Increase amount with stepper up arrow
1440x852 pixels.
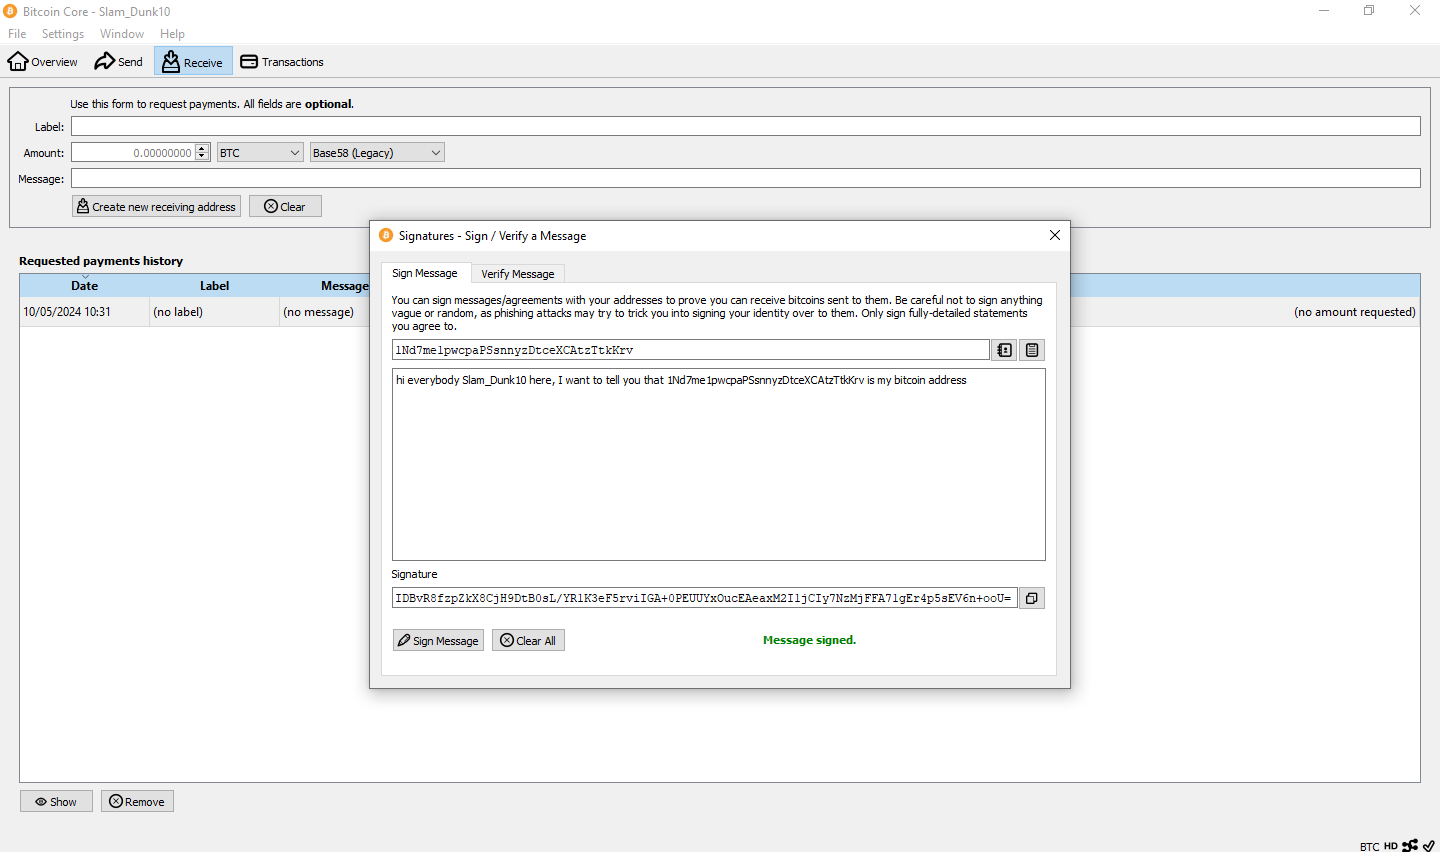click(202, 148)
